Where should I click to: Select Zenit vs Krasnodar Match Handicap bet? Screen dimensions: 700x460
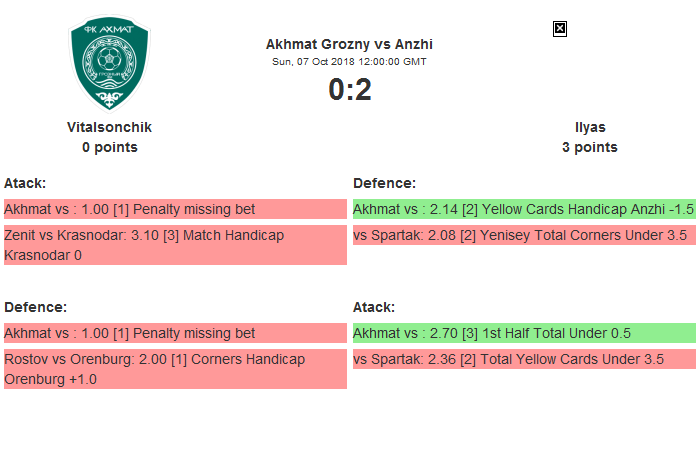(x=175, y=245)
